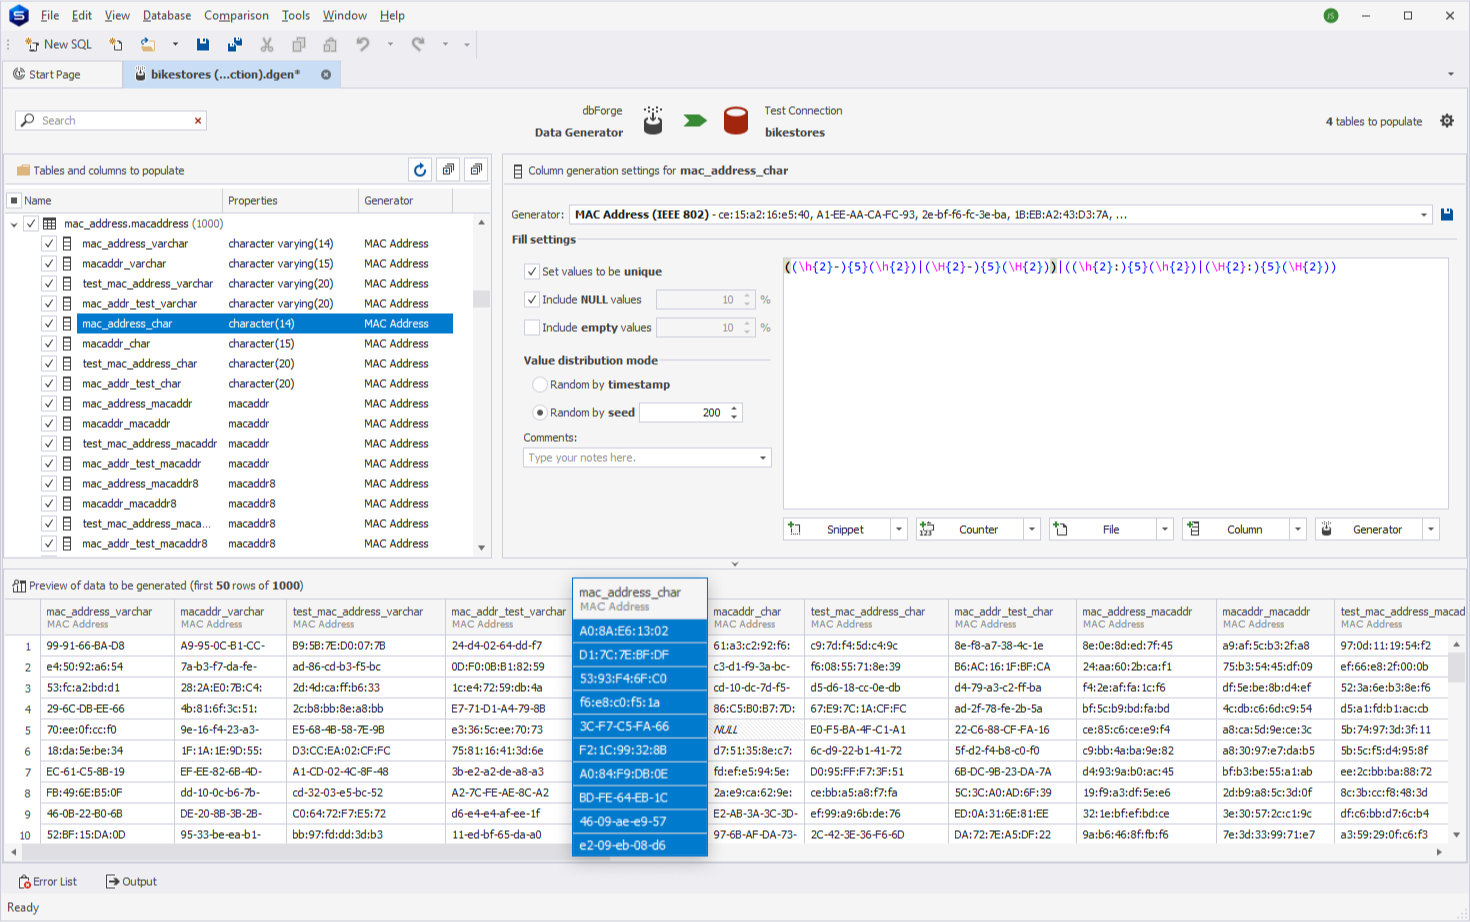Click the user account avatar icon
Viewport: 1470px width, 922px height.
click(1331, 15)
